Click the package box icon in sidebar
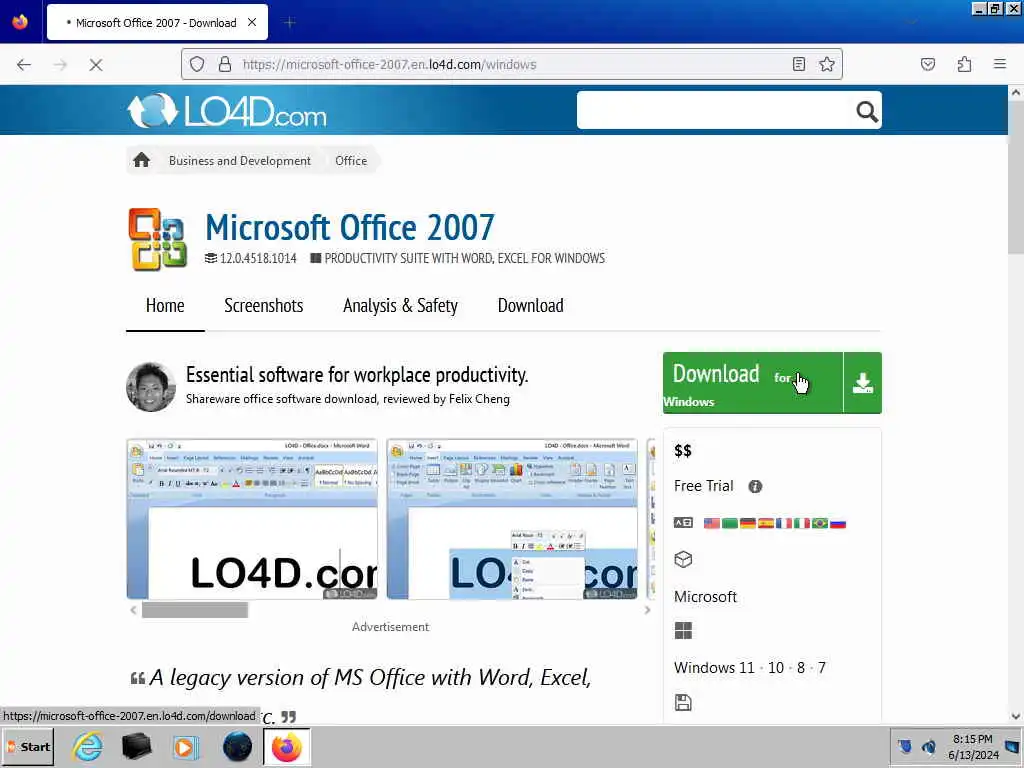 click(683, 560)
